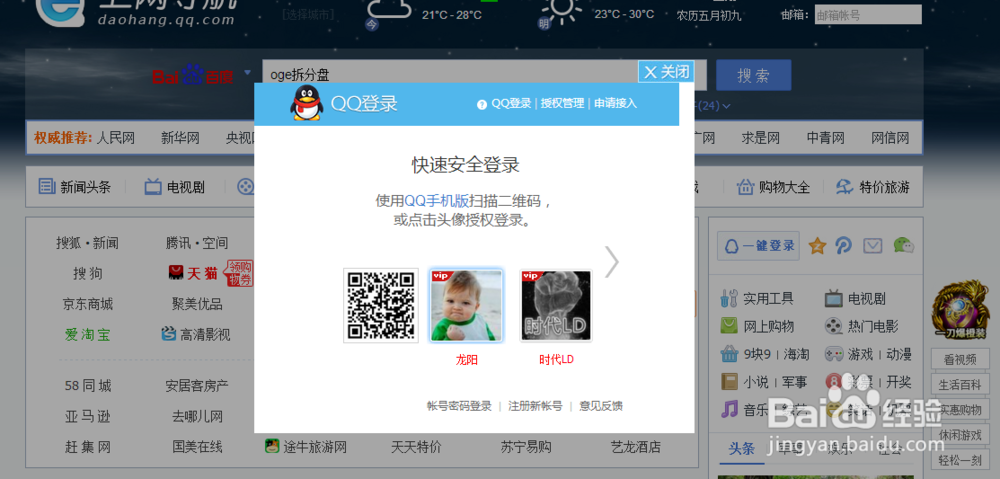
Task: Open 艺龙酒店 link
Action: coord(635,446)
